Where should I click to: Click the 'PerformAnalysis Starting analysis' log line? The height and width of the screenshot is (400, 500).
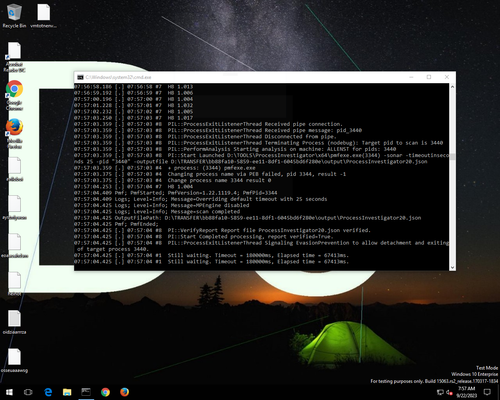point(235,149)
